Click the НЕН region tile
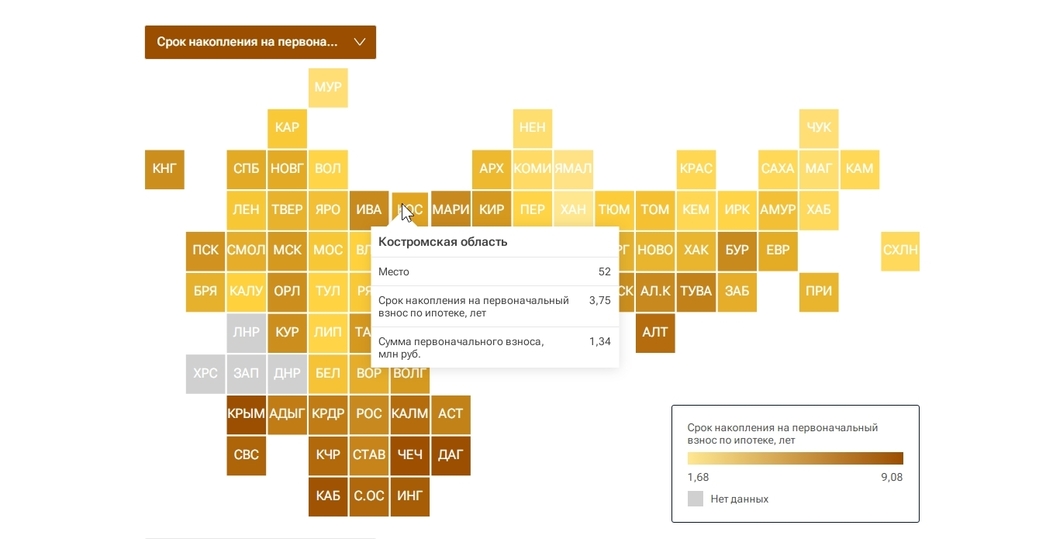This screenshot has height=539, width=1046. (532, 128)
